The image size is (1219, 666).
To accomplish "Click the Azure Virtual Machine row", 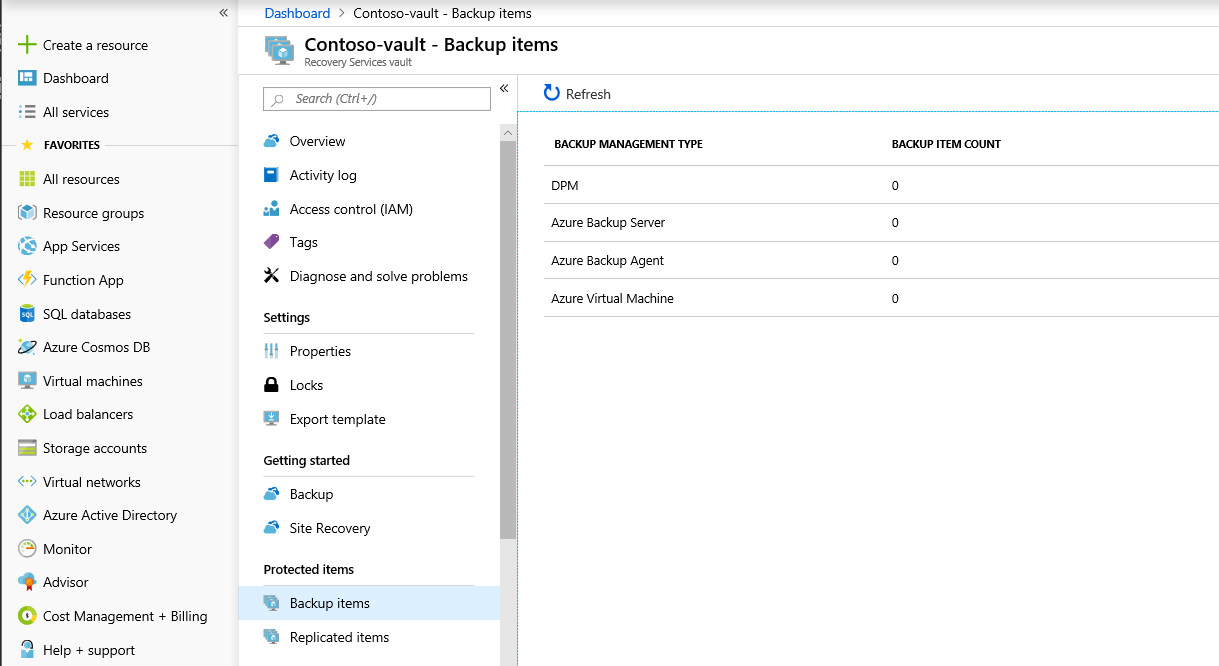I will (x=612, y=298).
